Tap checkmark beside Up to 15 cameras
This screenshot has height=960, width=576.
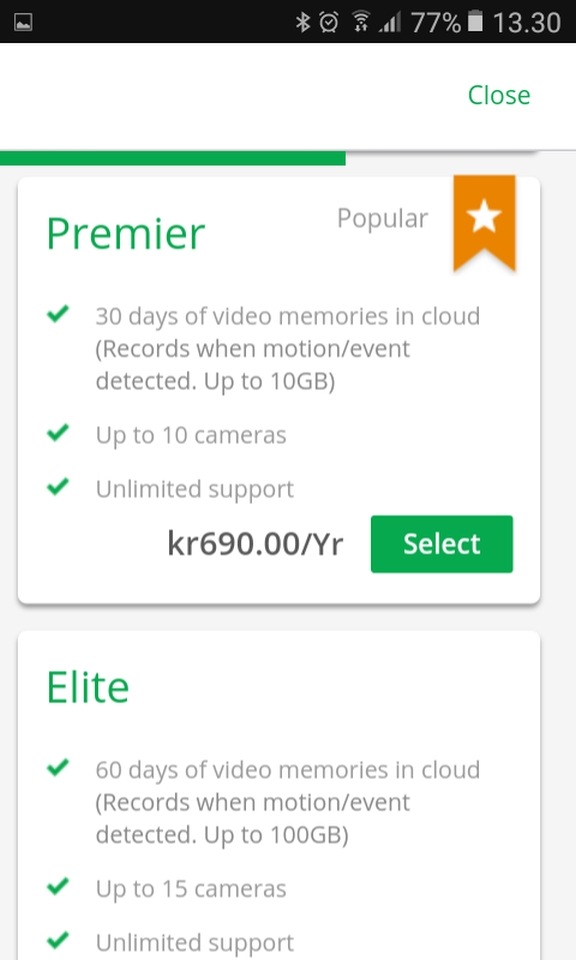tap(58, 886)
